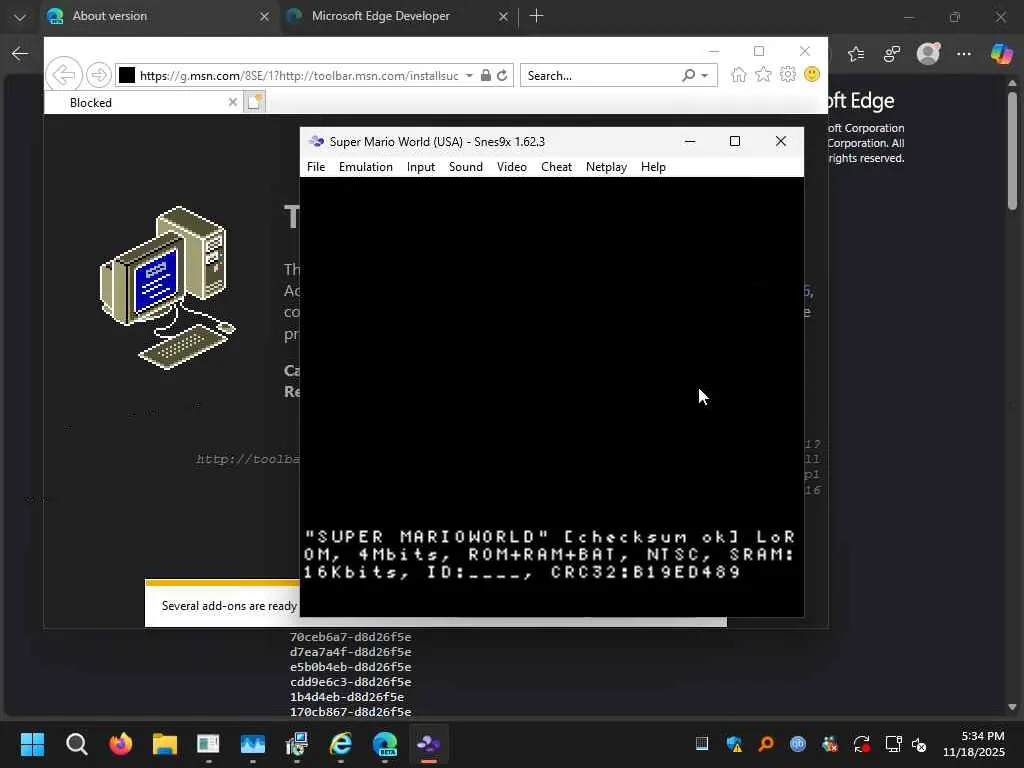
Task: Open a new tab in Internet Explorer
Action: click(255, 102)
